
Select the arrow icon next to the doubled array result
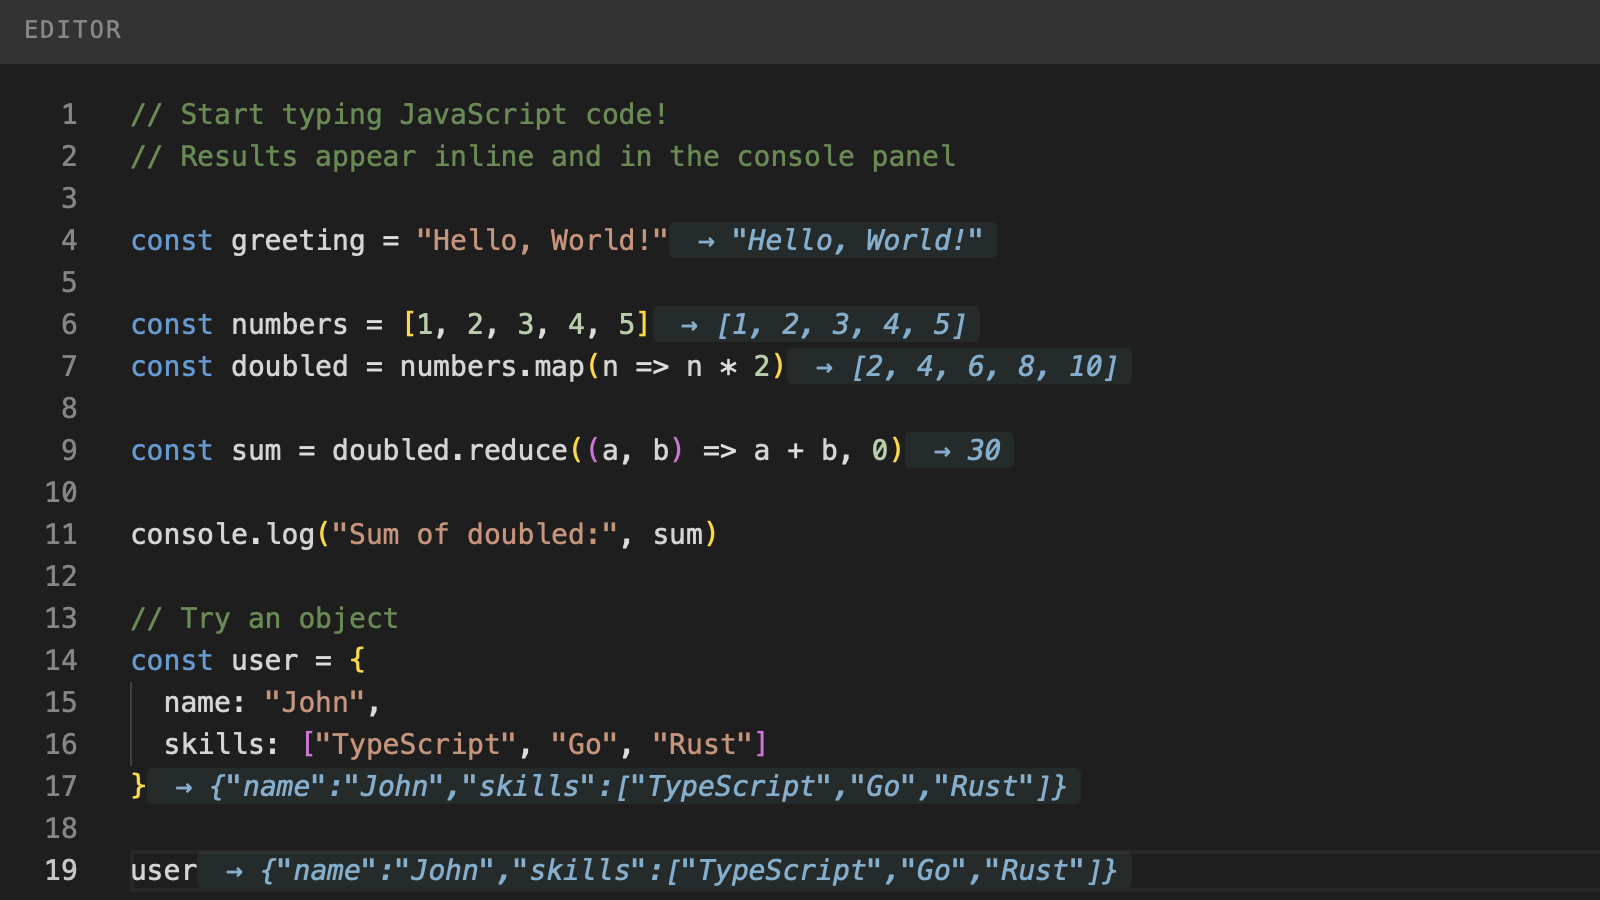point(823,366)
